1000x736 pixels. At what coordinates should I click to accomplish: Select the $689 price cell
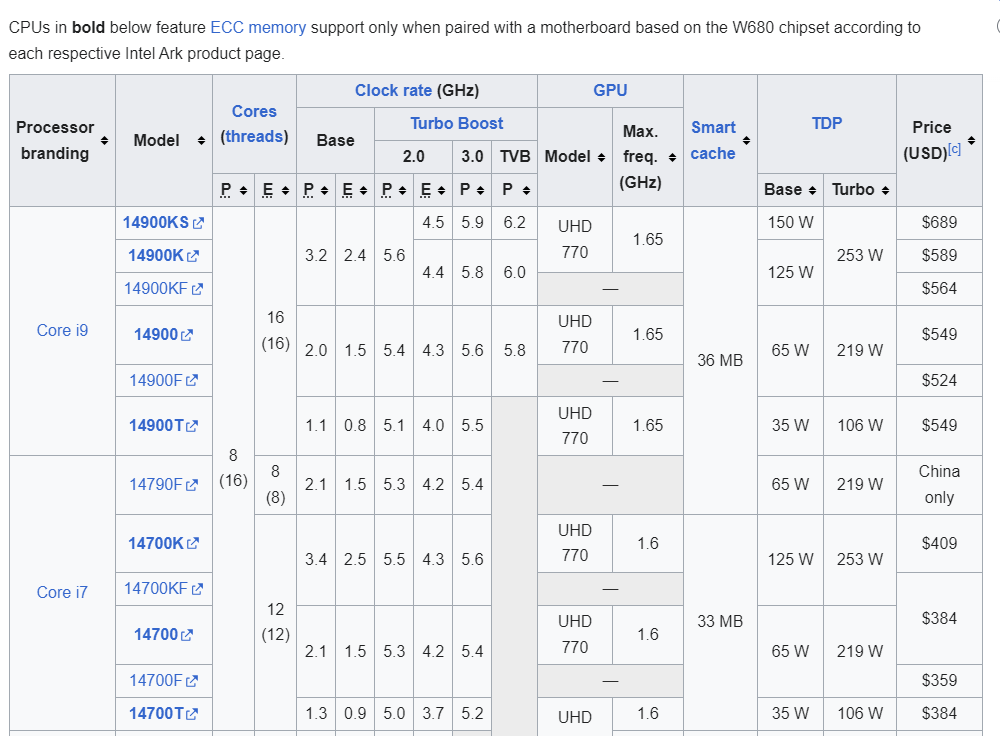coord(939,223)
